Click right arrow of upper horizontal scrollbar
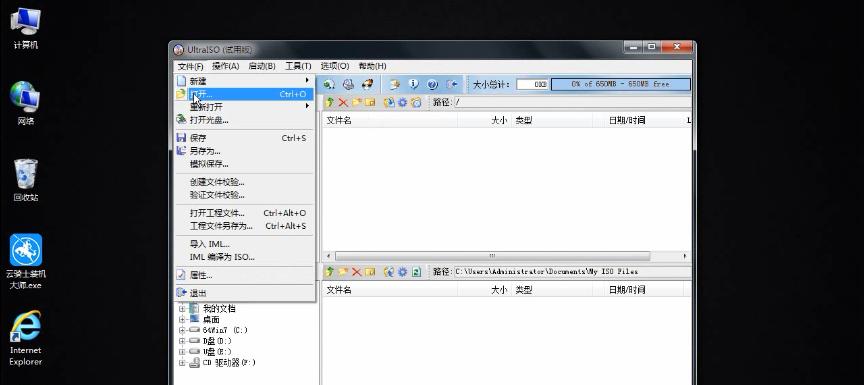This screenshot has height=385, width=864. tap(685, 256)
